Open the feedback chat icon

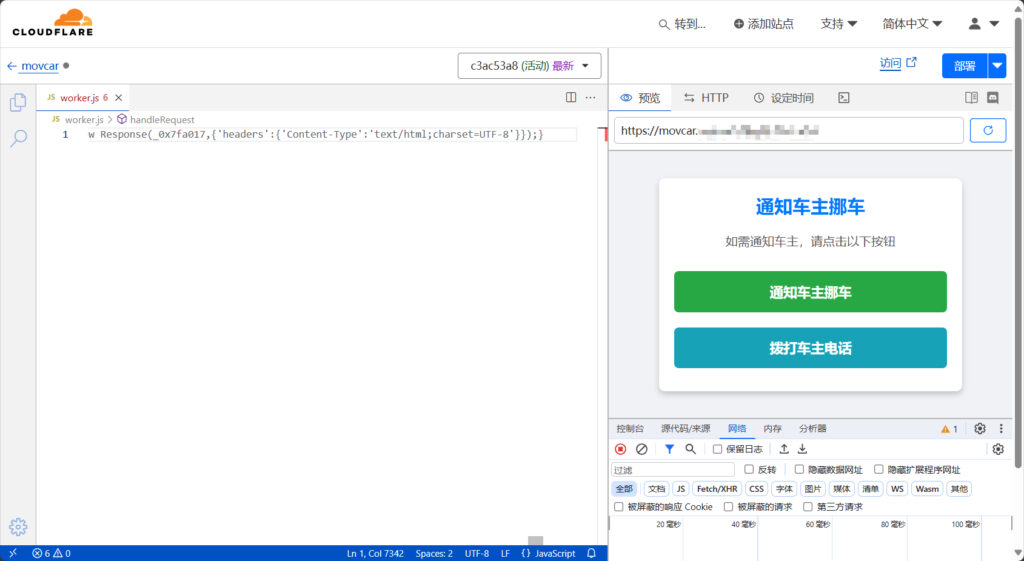point(993,97)
